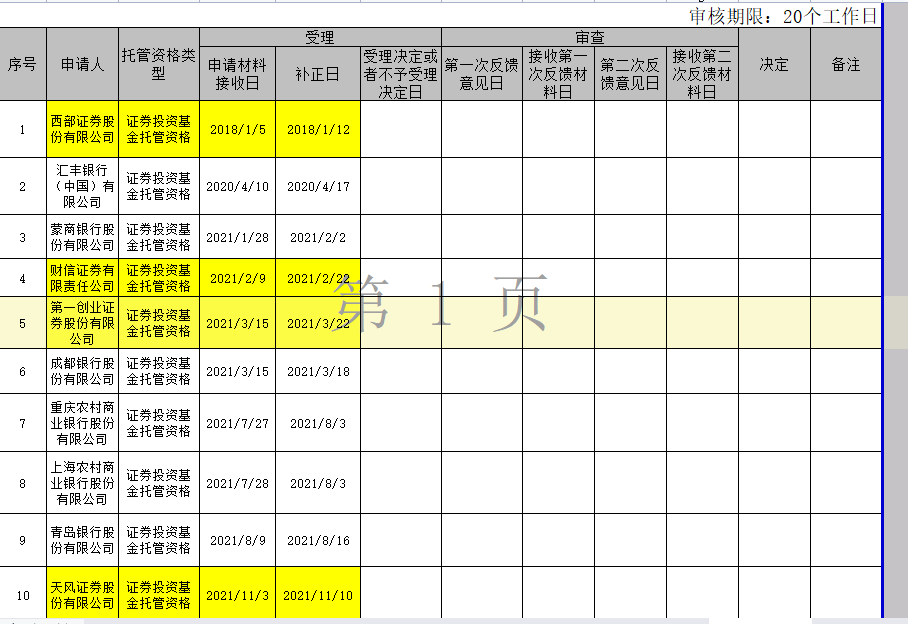Select the "接收第二次反馈材料日" header cell

[x=702, y=74]
